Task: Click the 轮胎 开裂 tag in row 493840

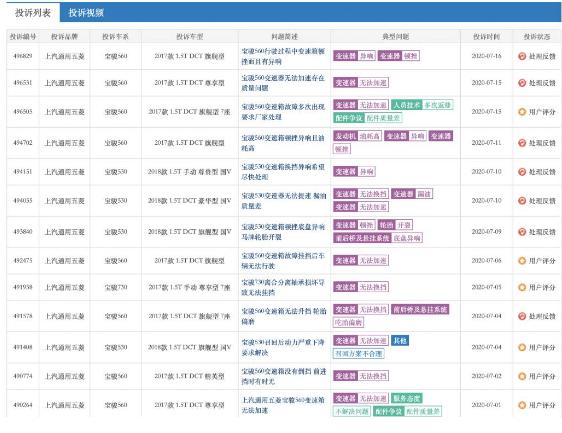Action: [x=395, y=225]
